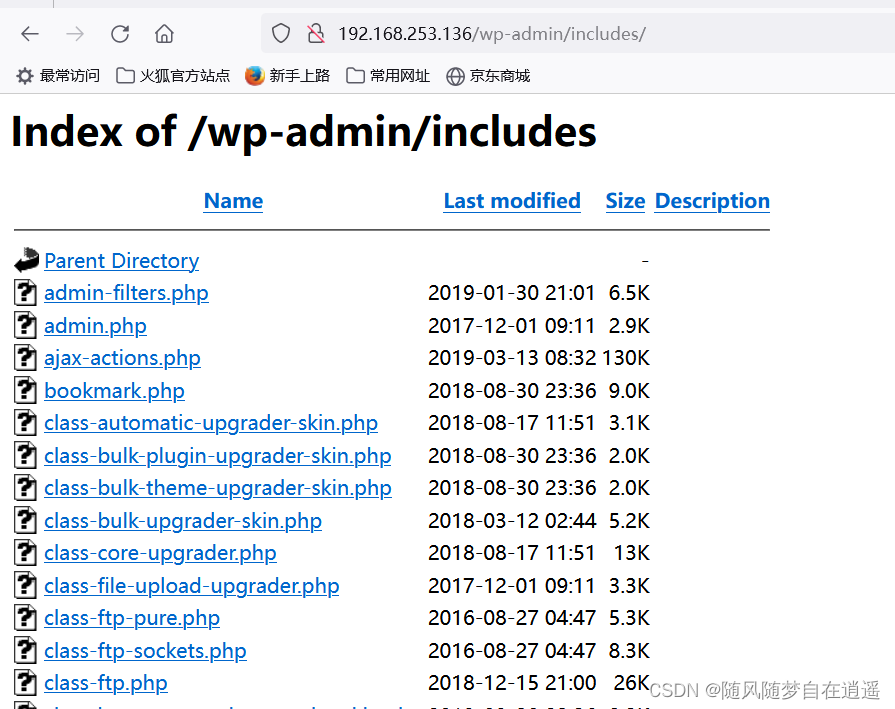Screen dimensions: 895x709
Task: Click the 130K size value
Action: pyautogui.click(x=626, y=358)
